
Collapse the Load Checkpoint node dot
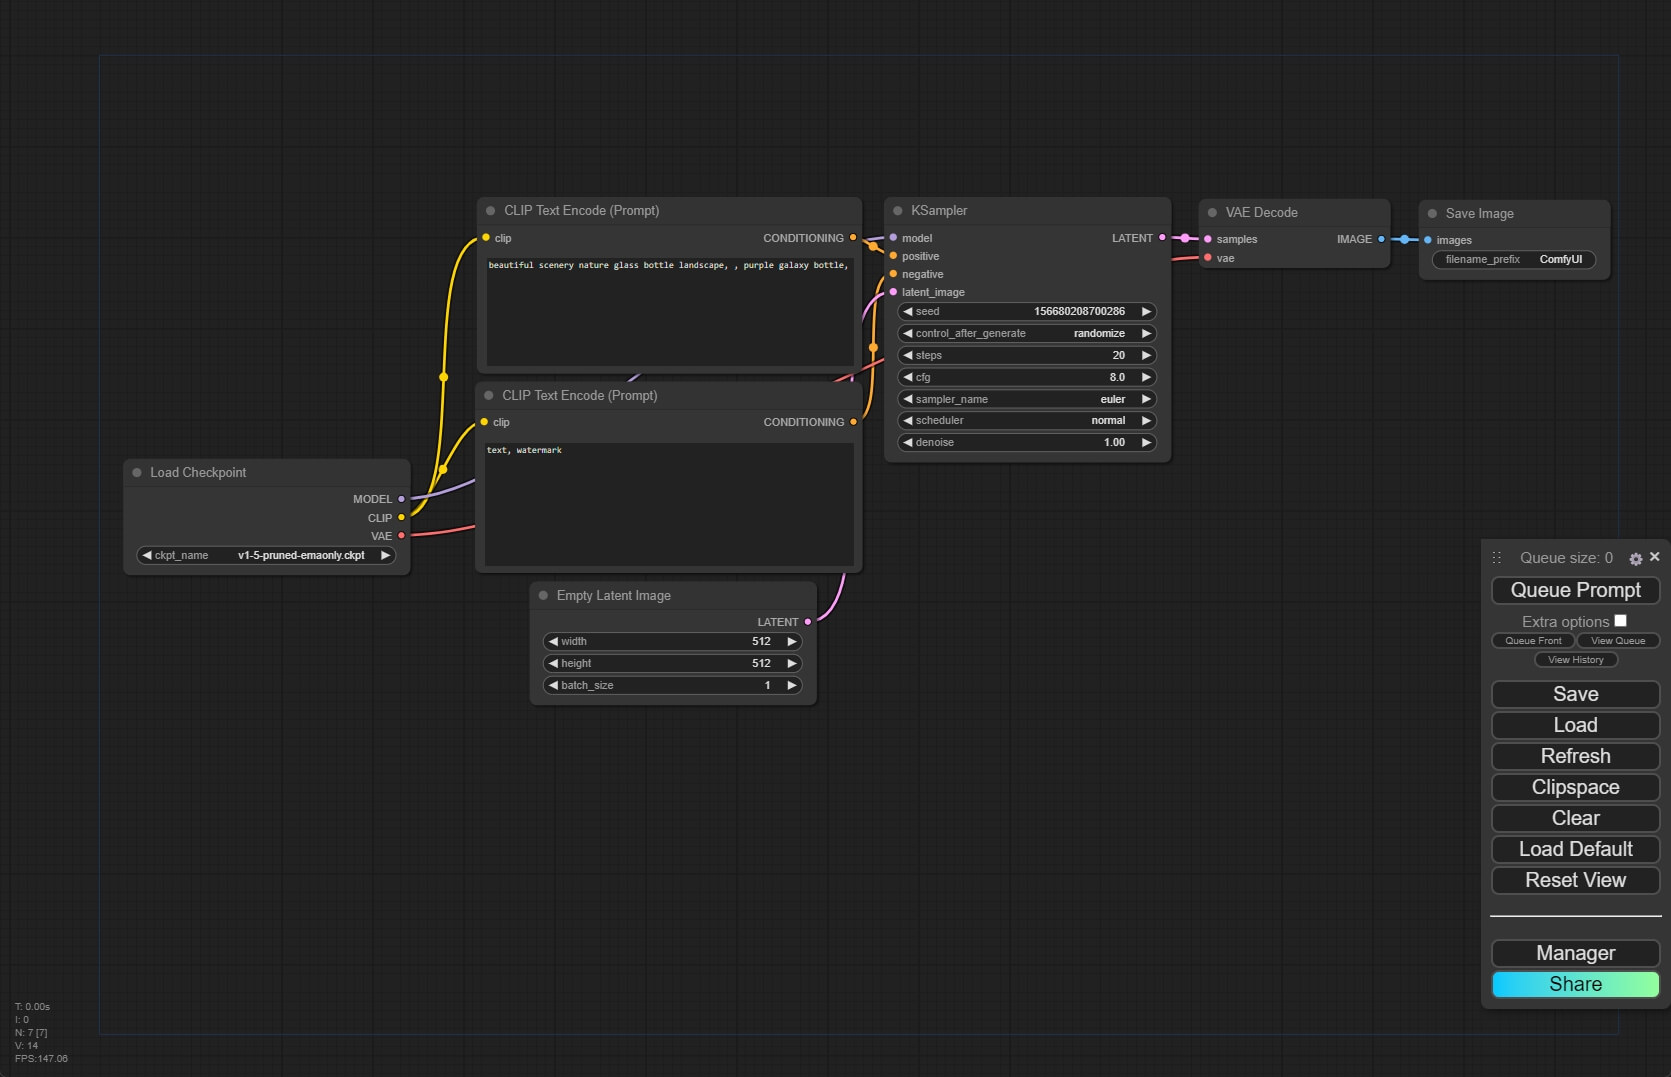pos(137,473)
